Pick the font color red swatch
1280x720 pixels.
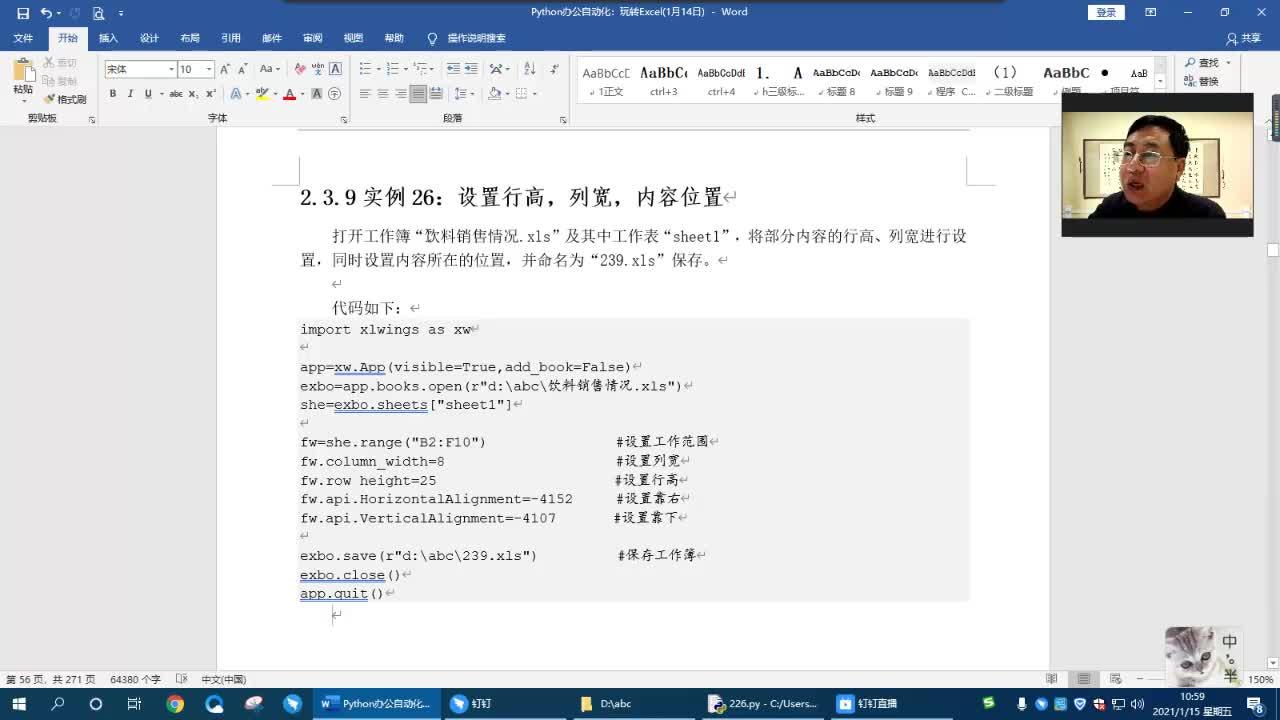coord(288,94)
